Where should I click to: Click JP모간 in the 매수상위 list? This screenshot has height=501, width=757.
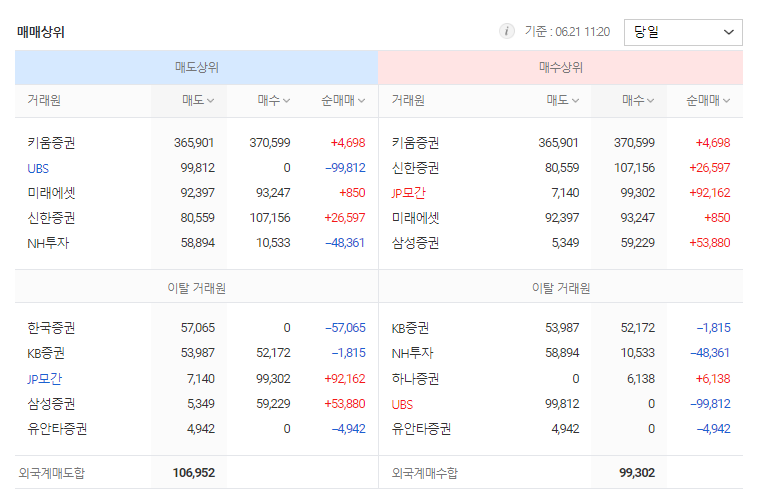tap(408, 193)
